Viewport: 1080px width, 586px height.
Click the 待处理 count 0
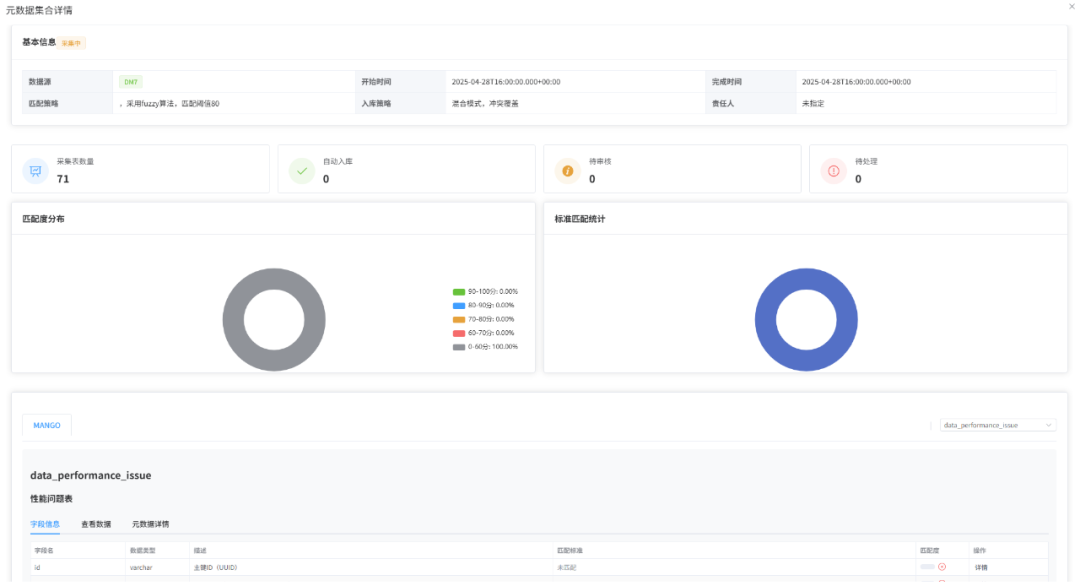(858, 179)
